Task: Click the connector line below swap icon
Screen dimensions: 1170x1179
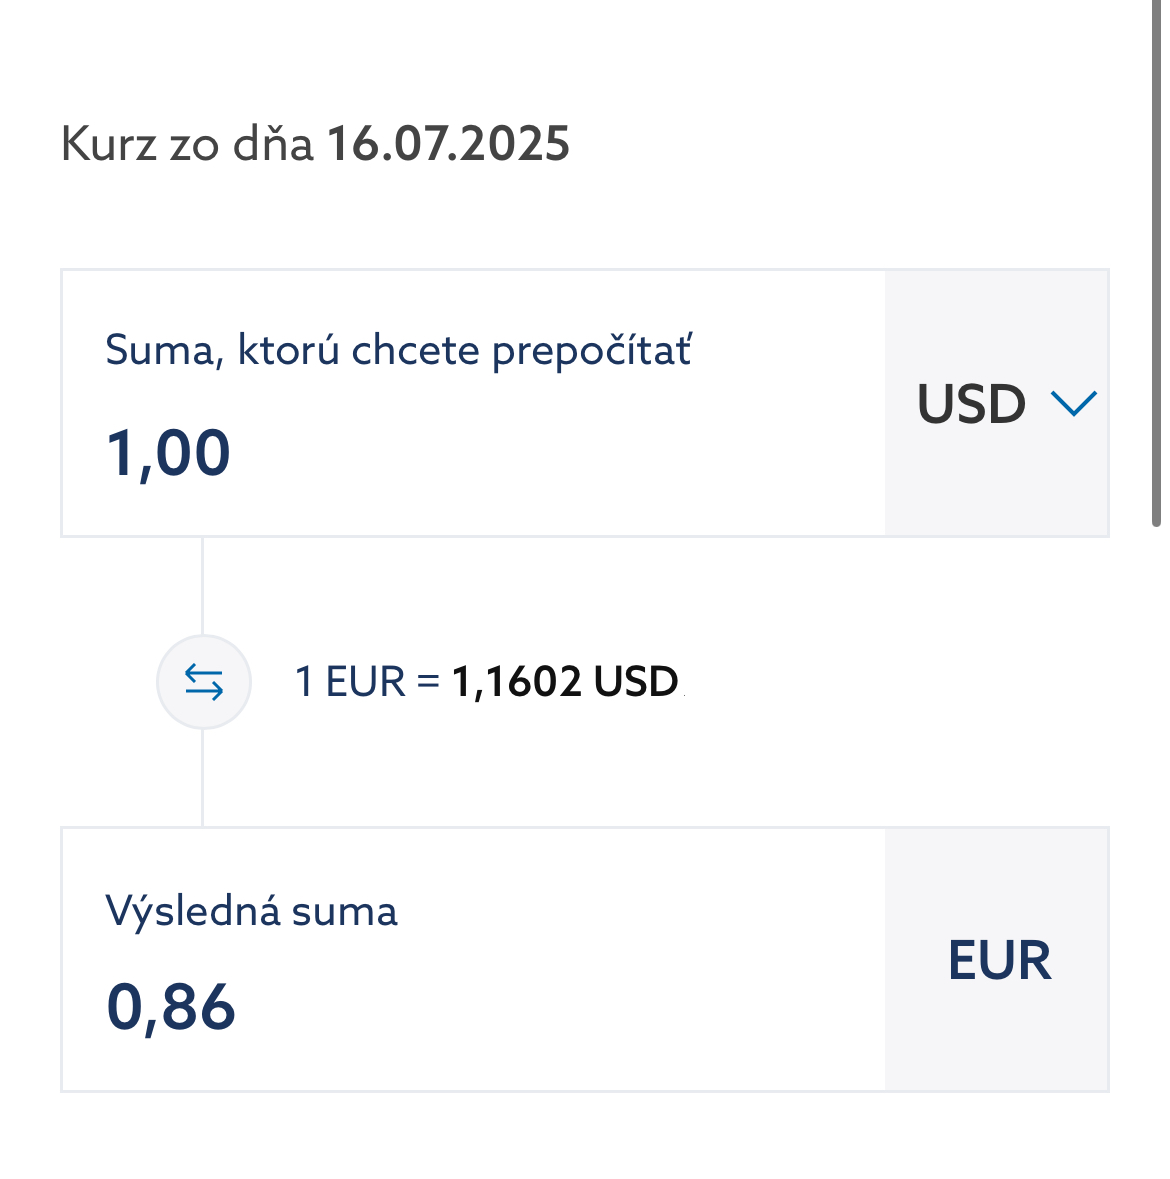Action: click(203, 778)
